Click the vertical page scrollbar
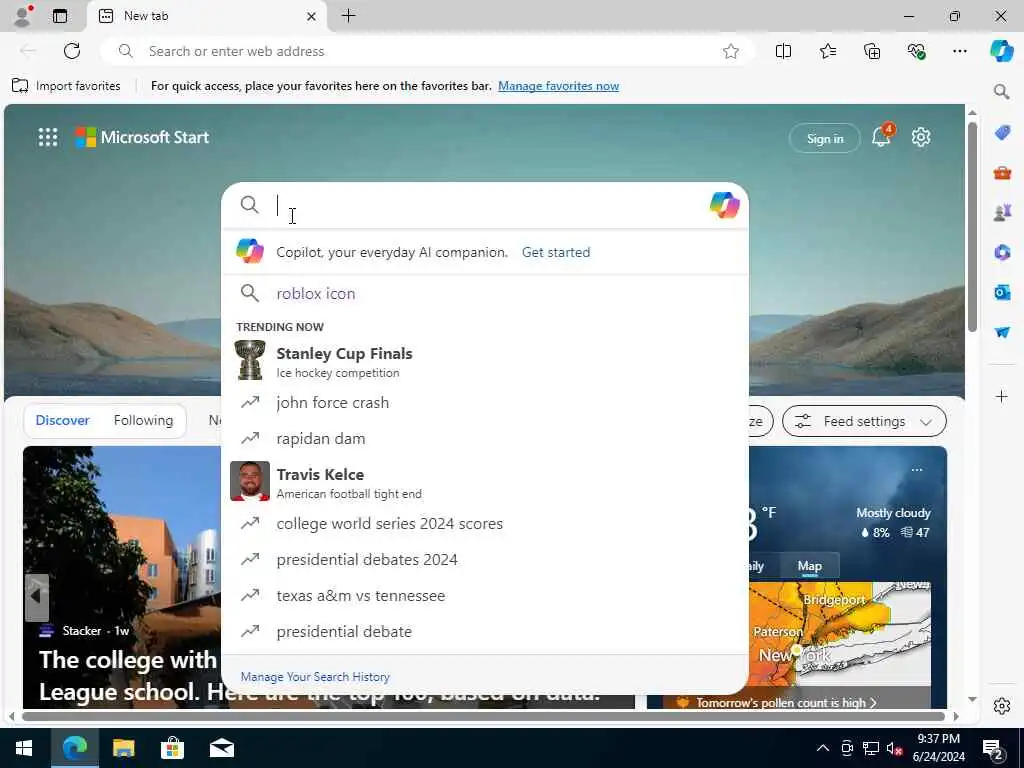 pos(972,225)
